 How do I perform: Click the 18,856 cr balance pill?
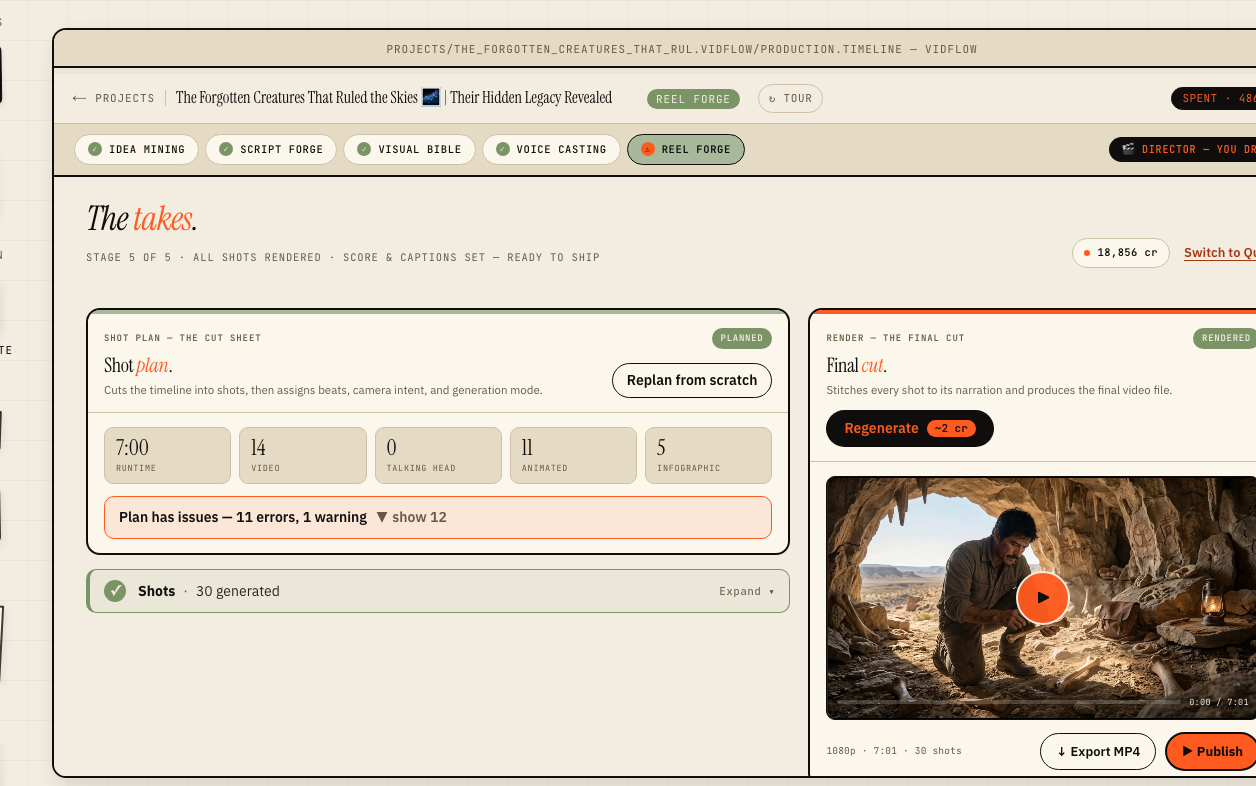coord(1121,253)
